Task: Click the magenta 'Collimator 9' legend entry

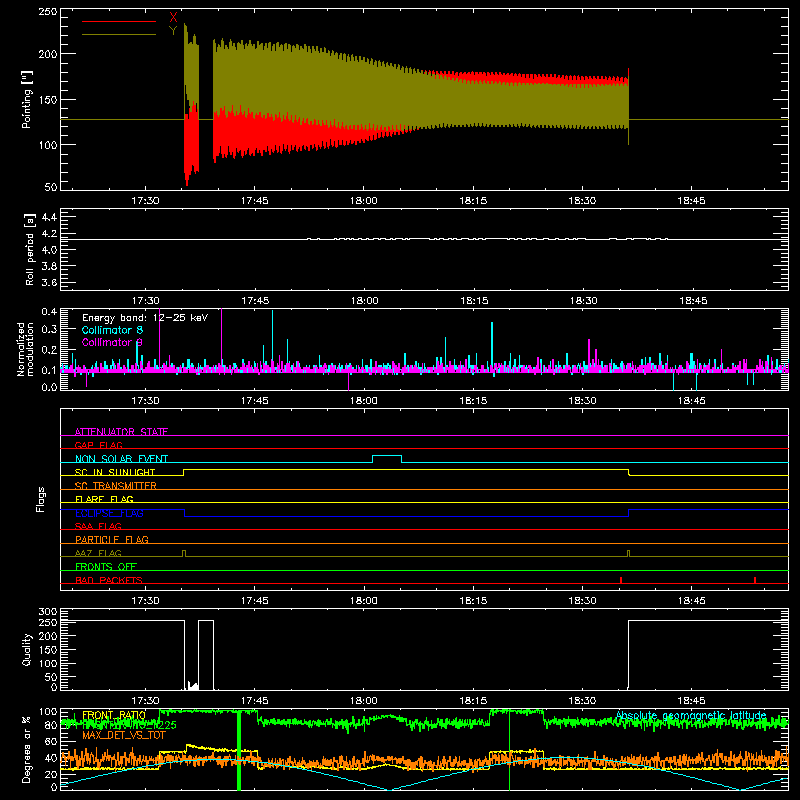Action: click(112, 342)
